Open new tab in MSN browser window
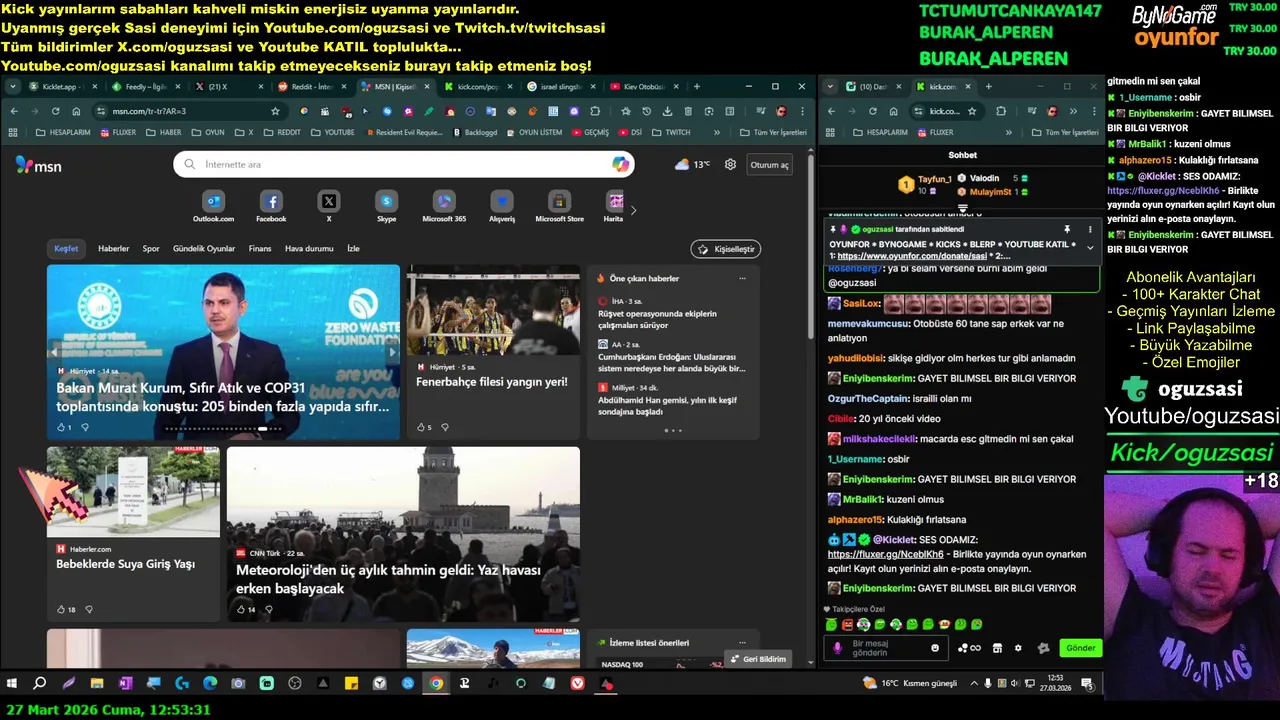 (697, 87)
